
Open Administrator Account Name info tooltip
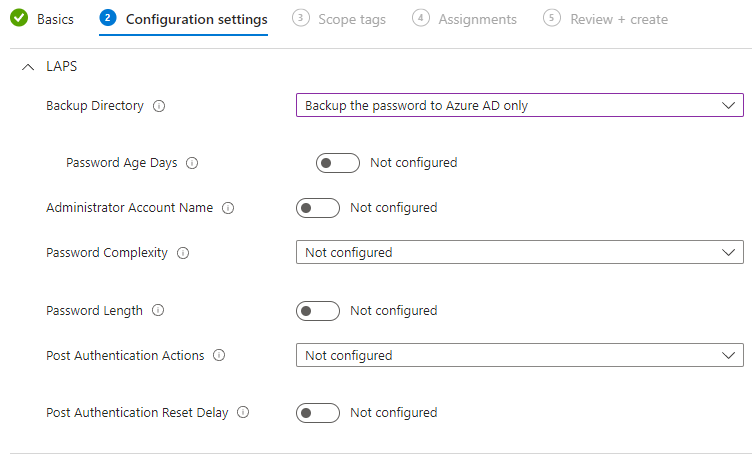[x=227, y=208]
